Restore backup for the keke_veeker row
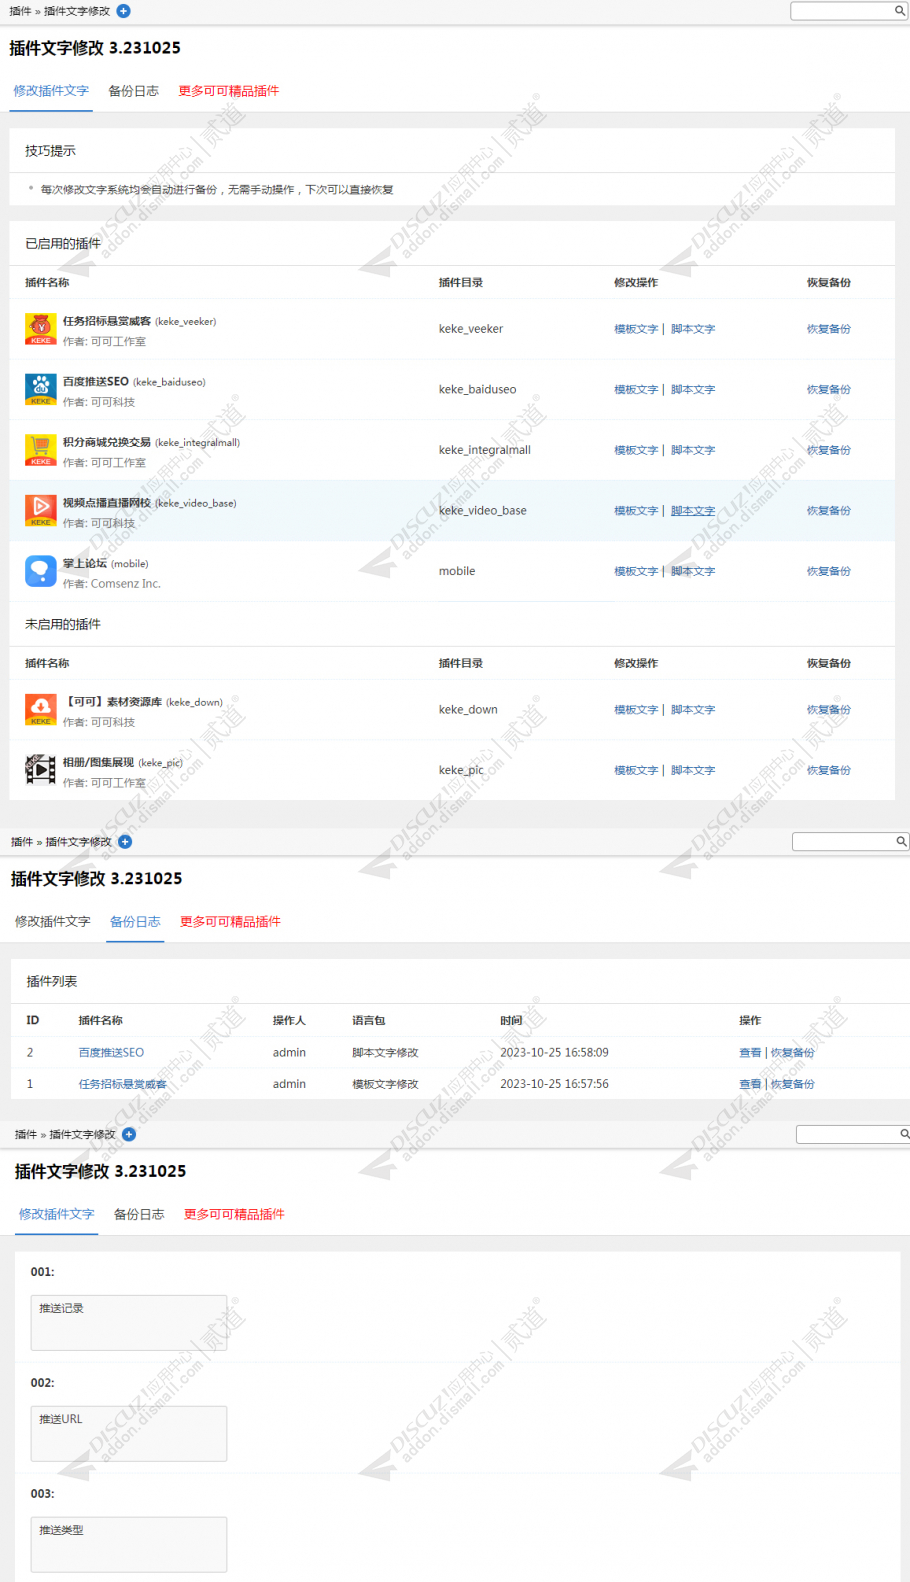910x1582 pixels. (x=829, y=329)
